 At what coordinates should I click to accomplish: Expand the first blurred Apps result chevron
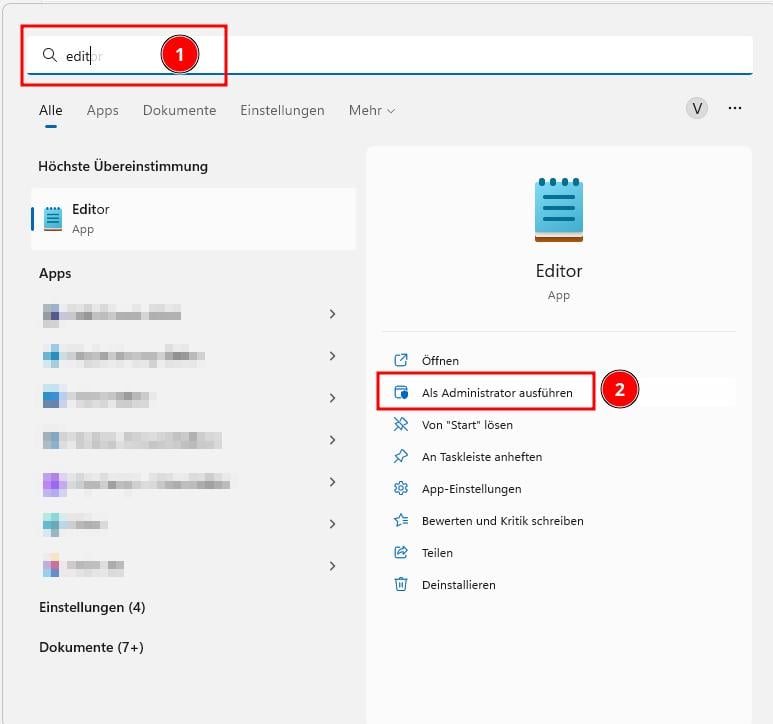[332, 314]
